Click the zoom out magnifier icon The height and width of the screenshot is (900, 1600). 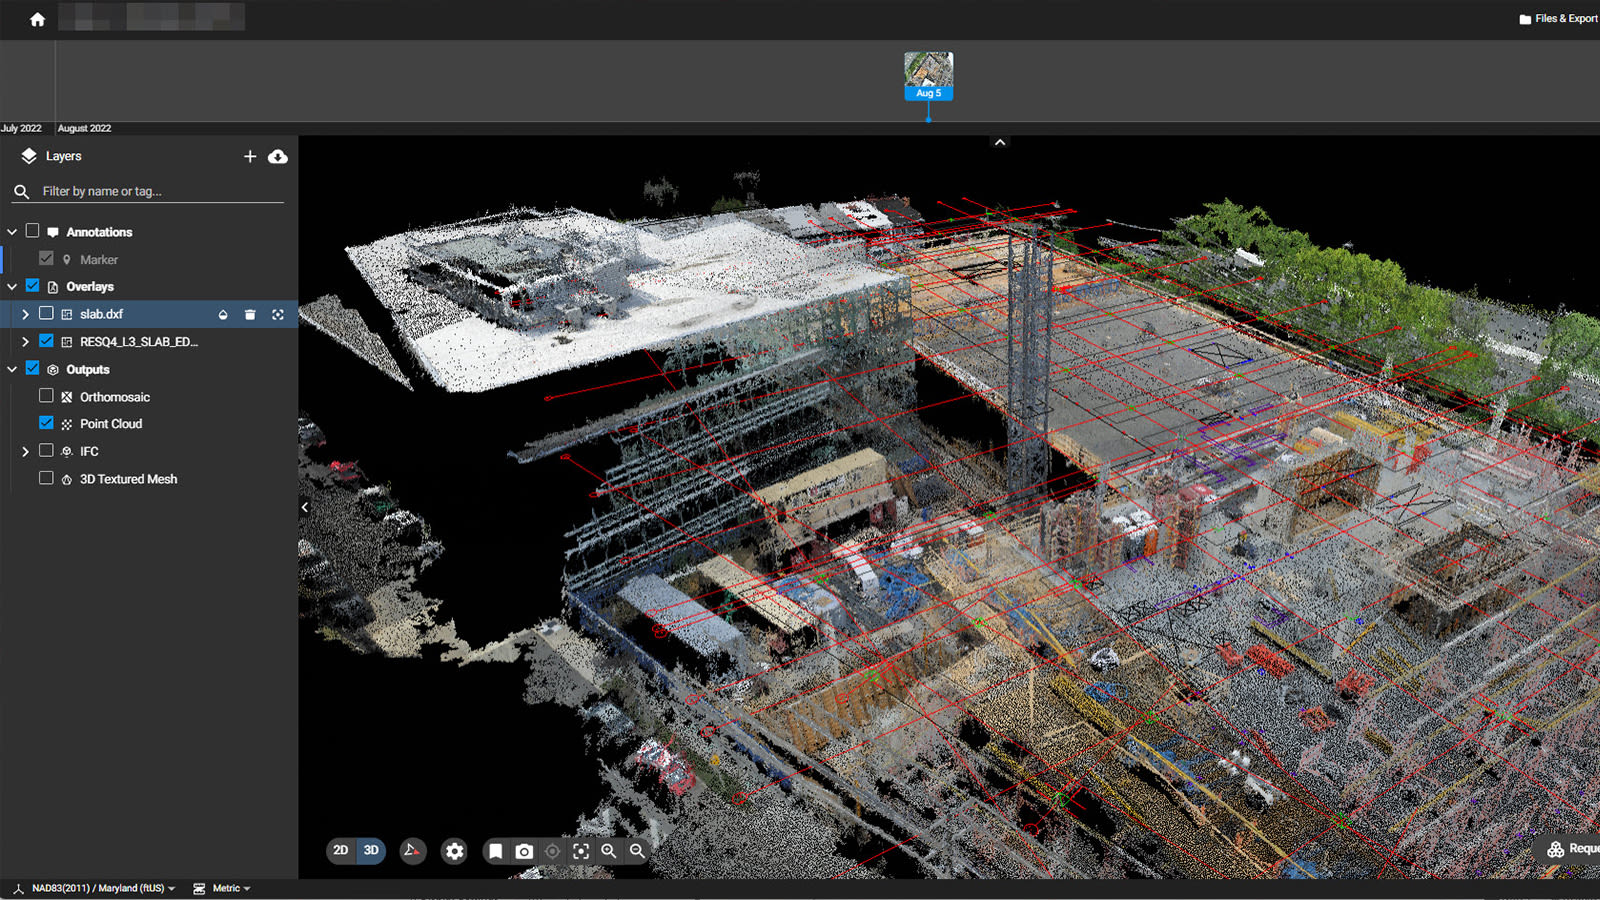pos(638,851)
